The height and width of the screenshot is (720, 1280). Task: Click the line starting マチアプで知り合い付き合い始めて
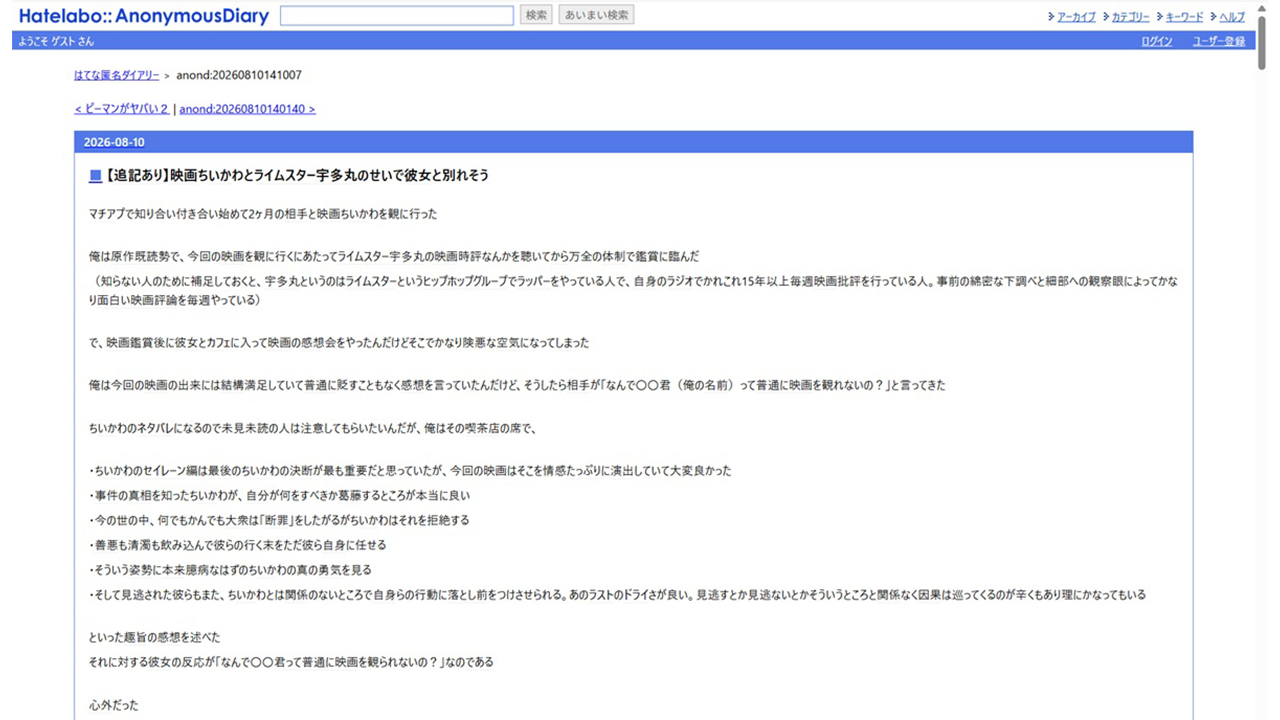point(263,214)
